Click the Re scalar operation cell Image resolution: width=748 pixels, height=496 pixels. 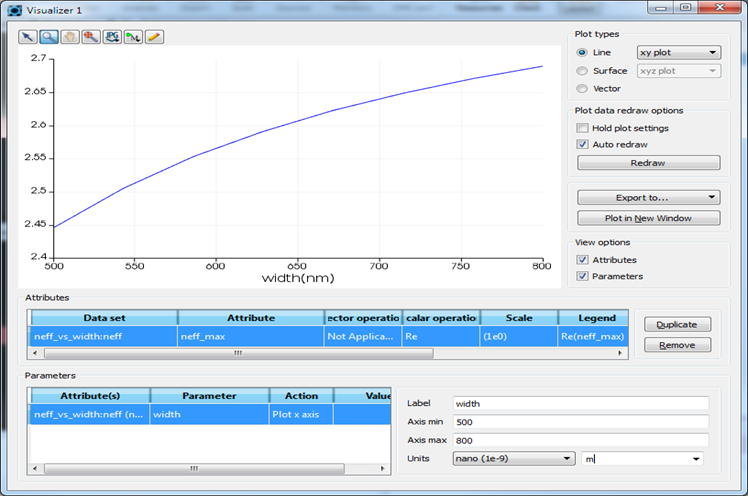(441, 336)
